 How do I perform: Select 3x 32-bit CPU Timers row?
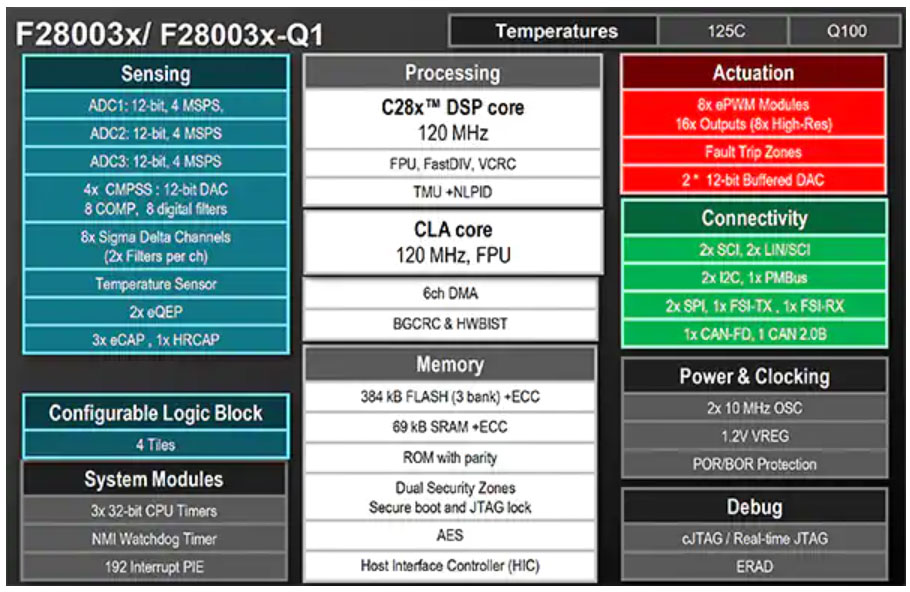tap(154, 511)
